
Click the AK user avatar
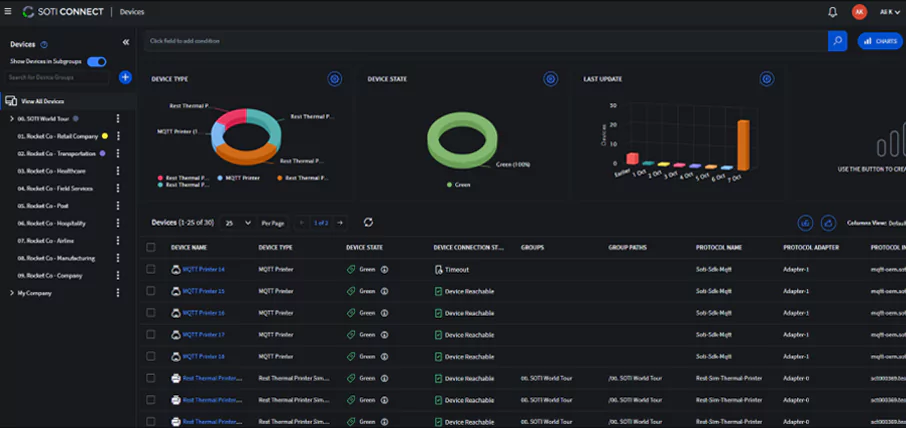[x=859, y=12]
